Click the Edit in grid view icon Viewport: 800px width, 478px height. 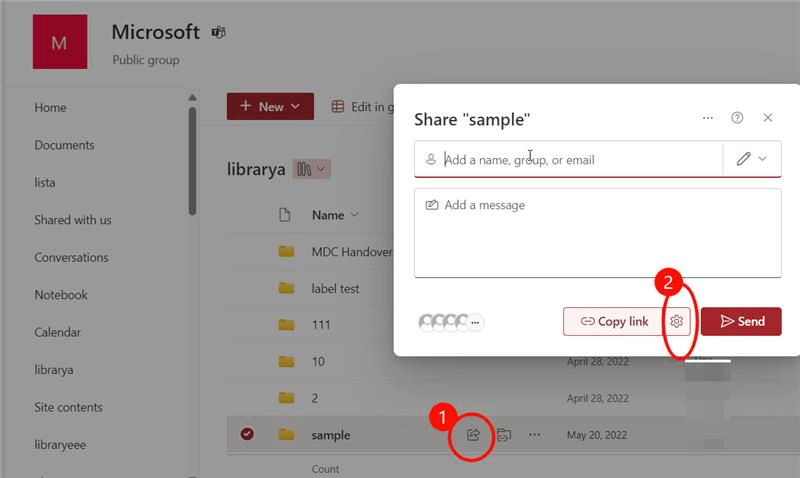click(x=338, y=107)
